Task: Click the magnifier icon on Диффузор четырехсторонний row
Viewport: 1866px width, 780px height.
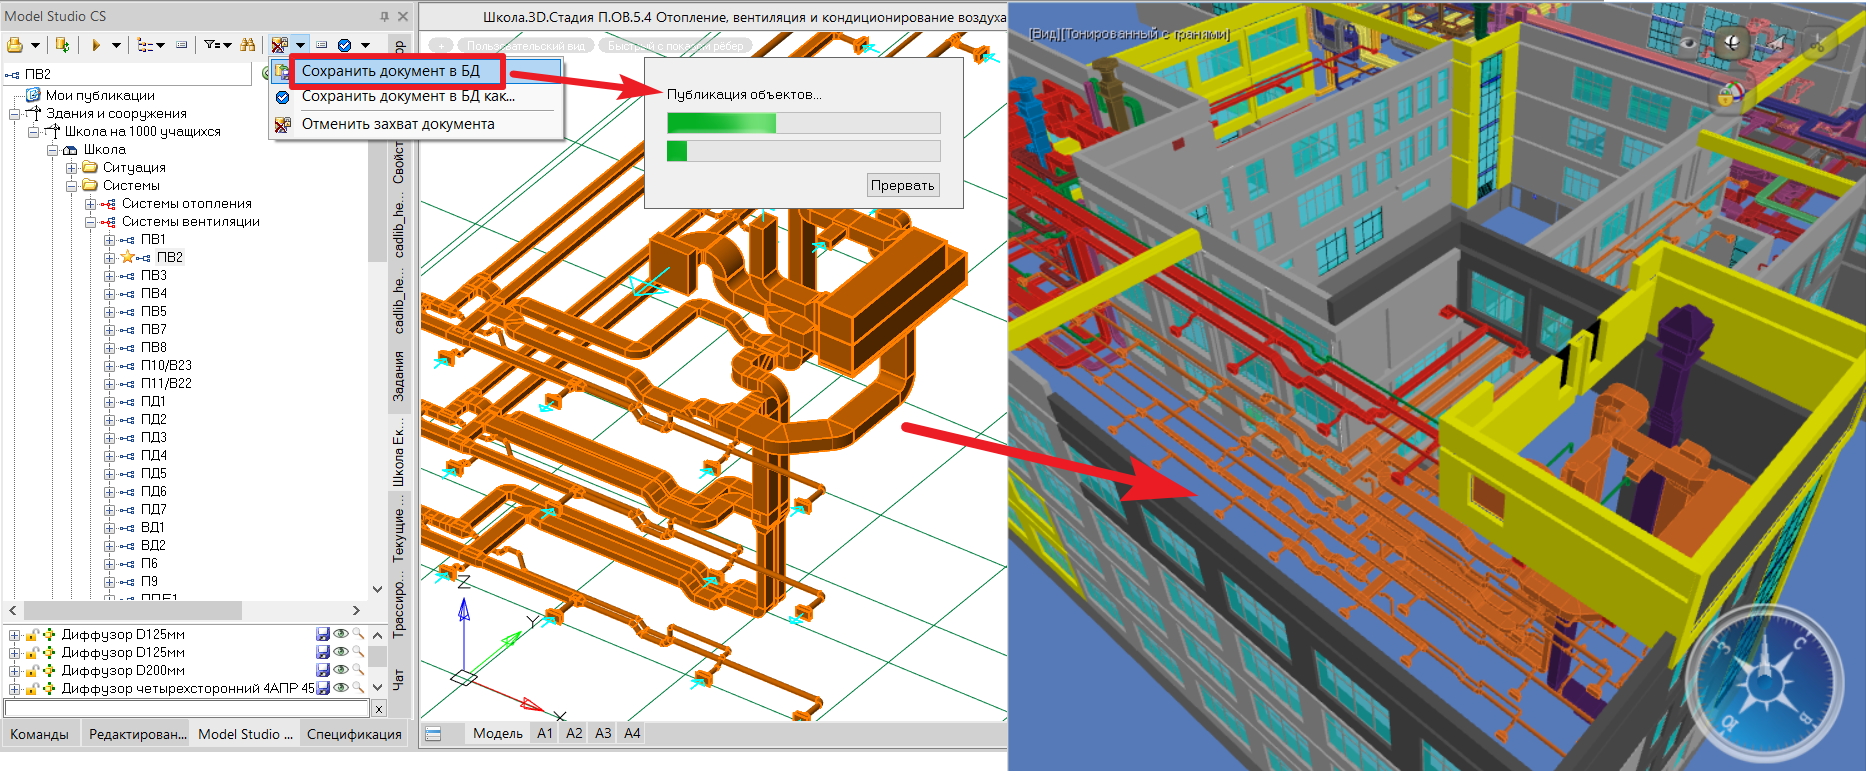Action: [357, 688]
